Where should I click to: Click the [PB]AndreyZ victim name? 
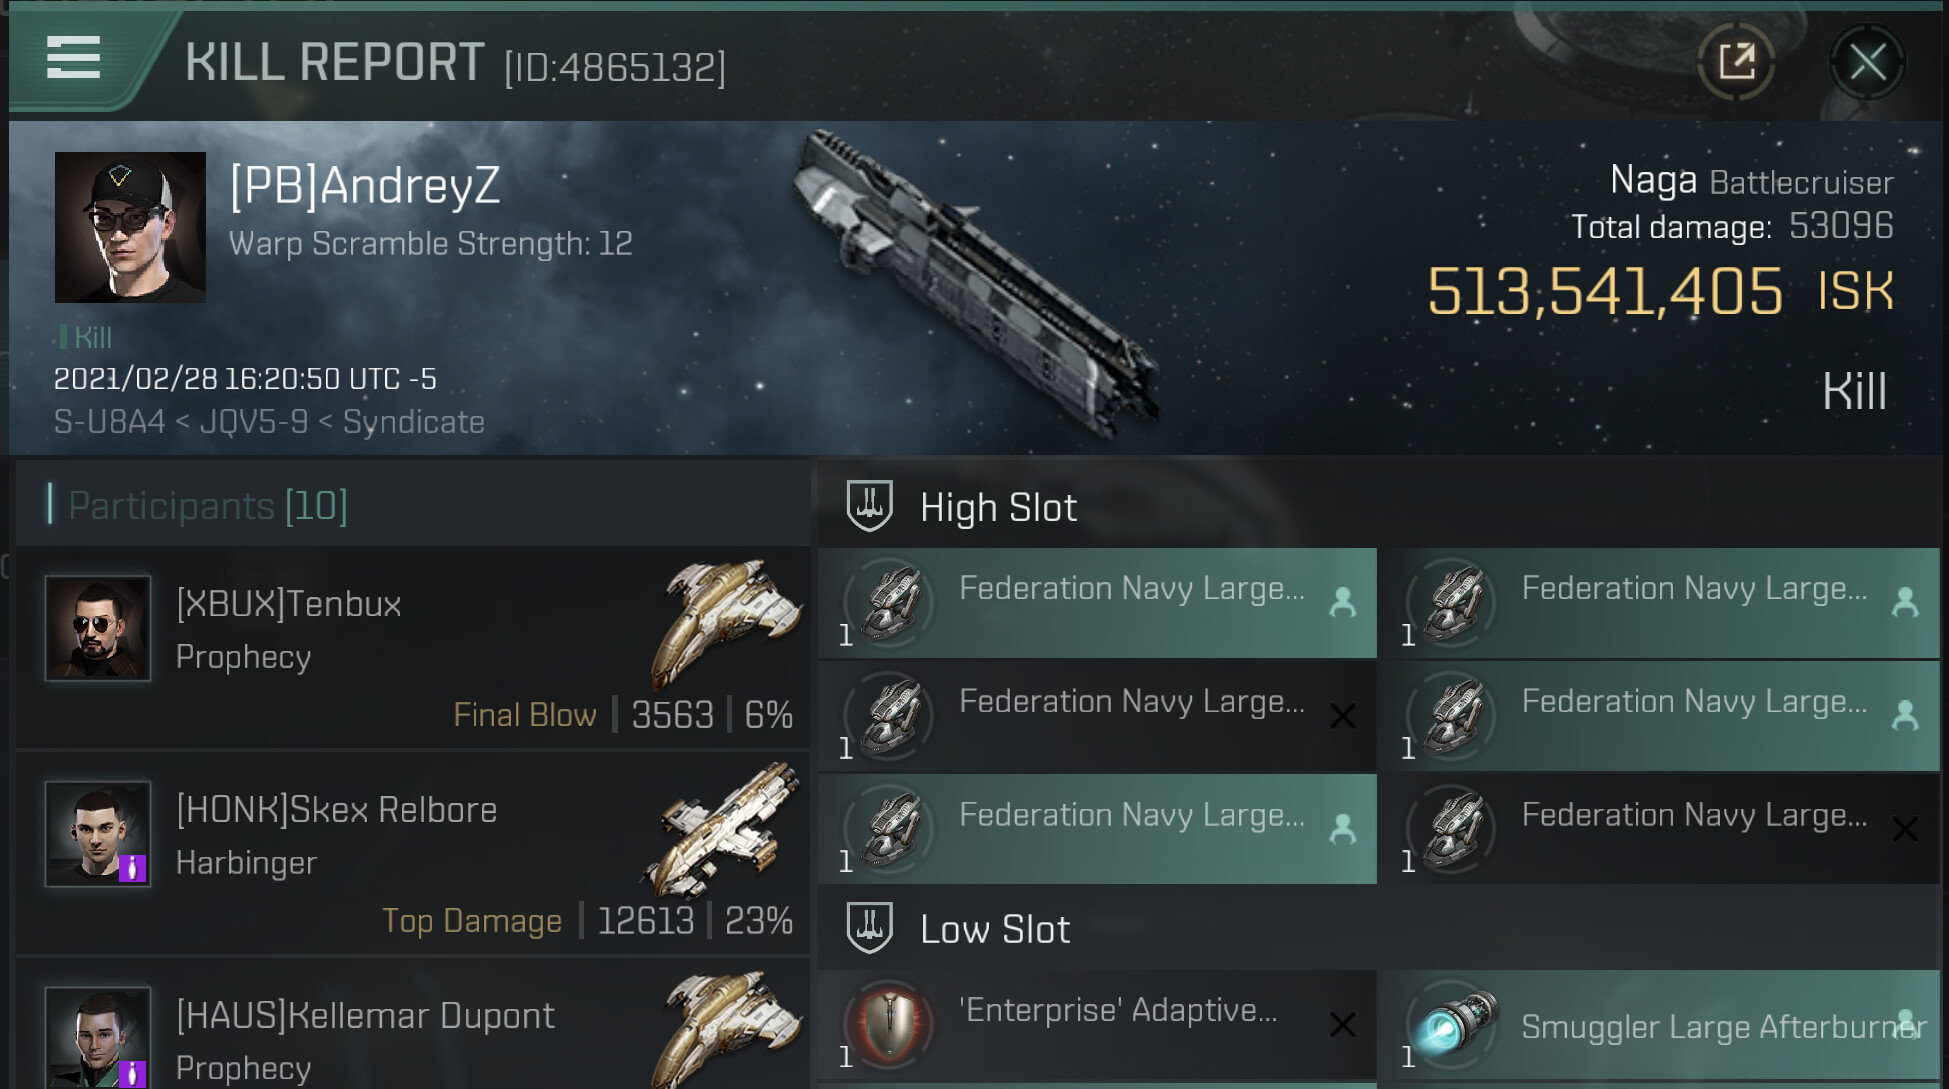[365, 186]
